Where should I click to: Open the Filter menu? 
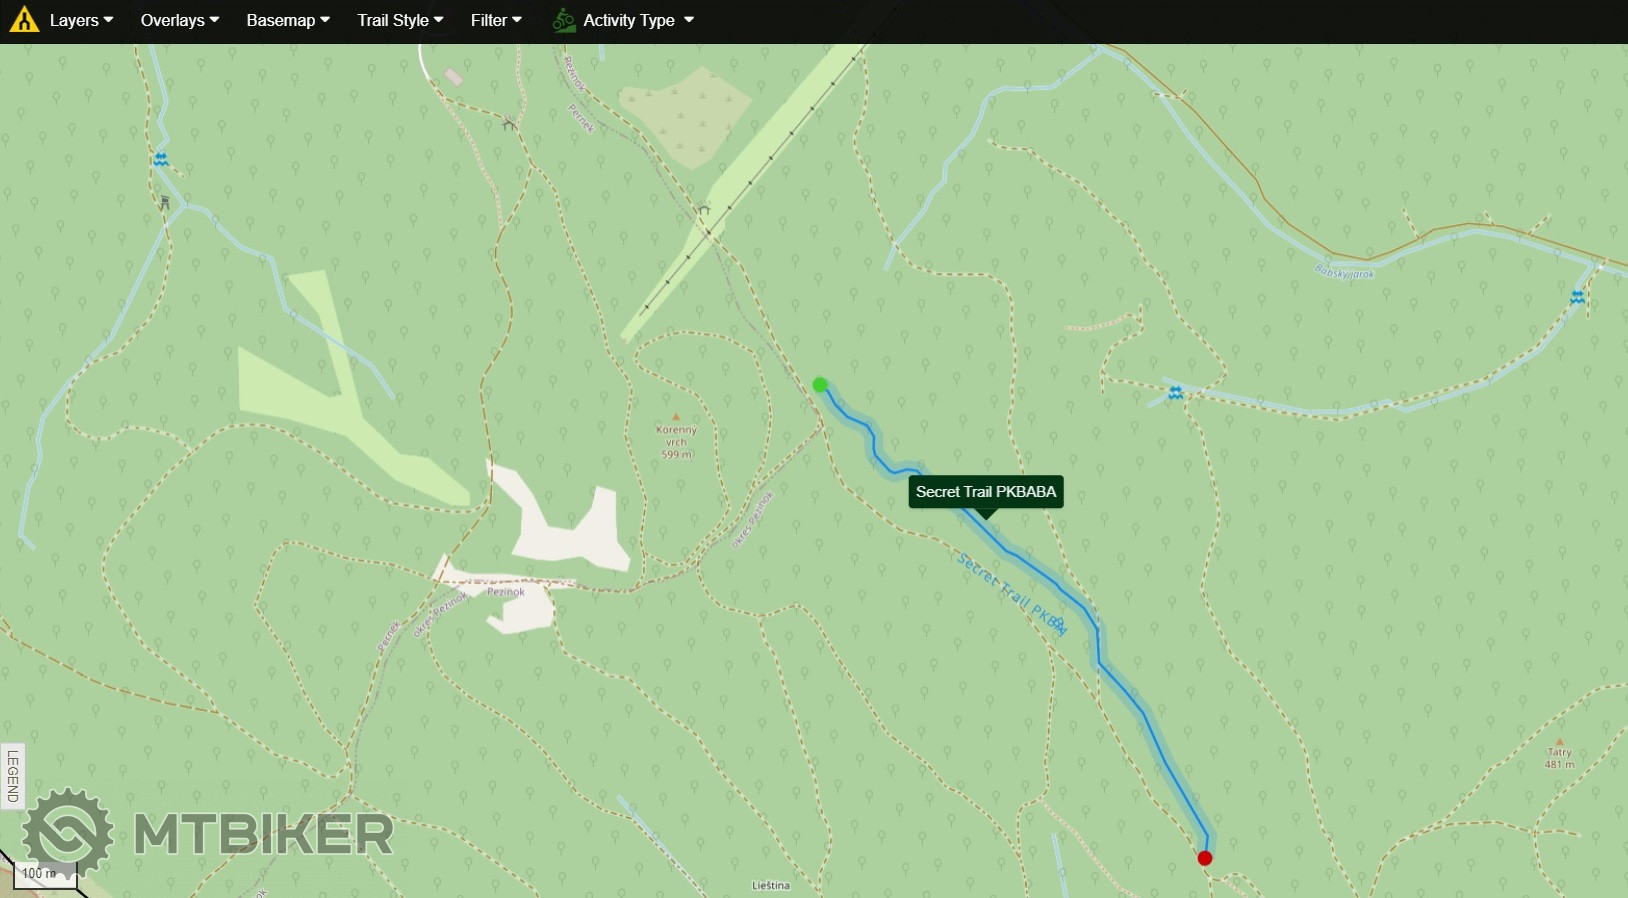[x=496, y=20]
